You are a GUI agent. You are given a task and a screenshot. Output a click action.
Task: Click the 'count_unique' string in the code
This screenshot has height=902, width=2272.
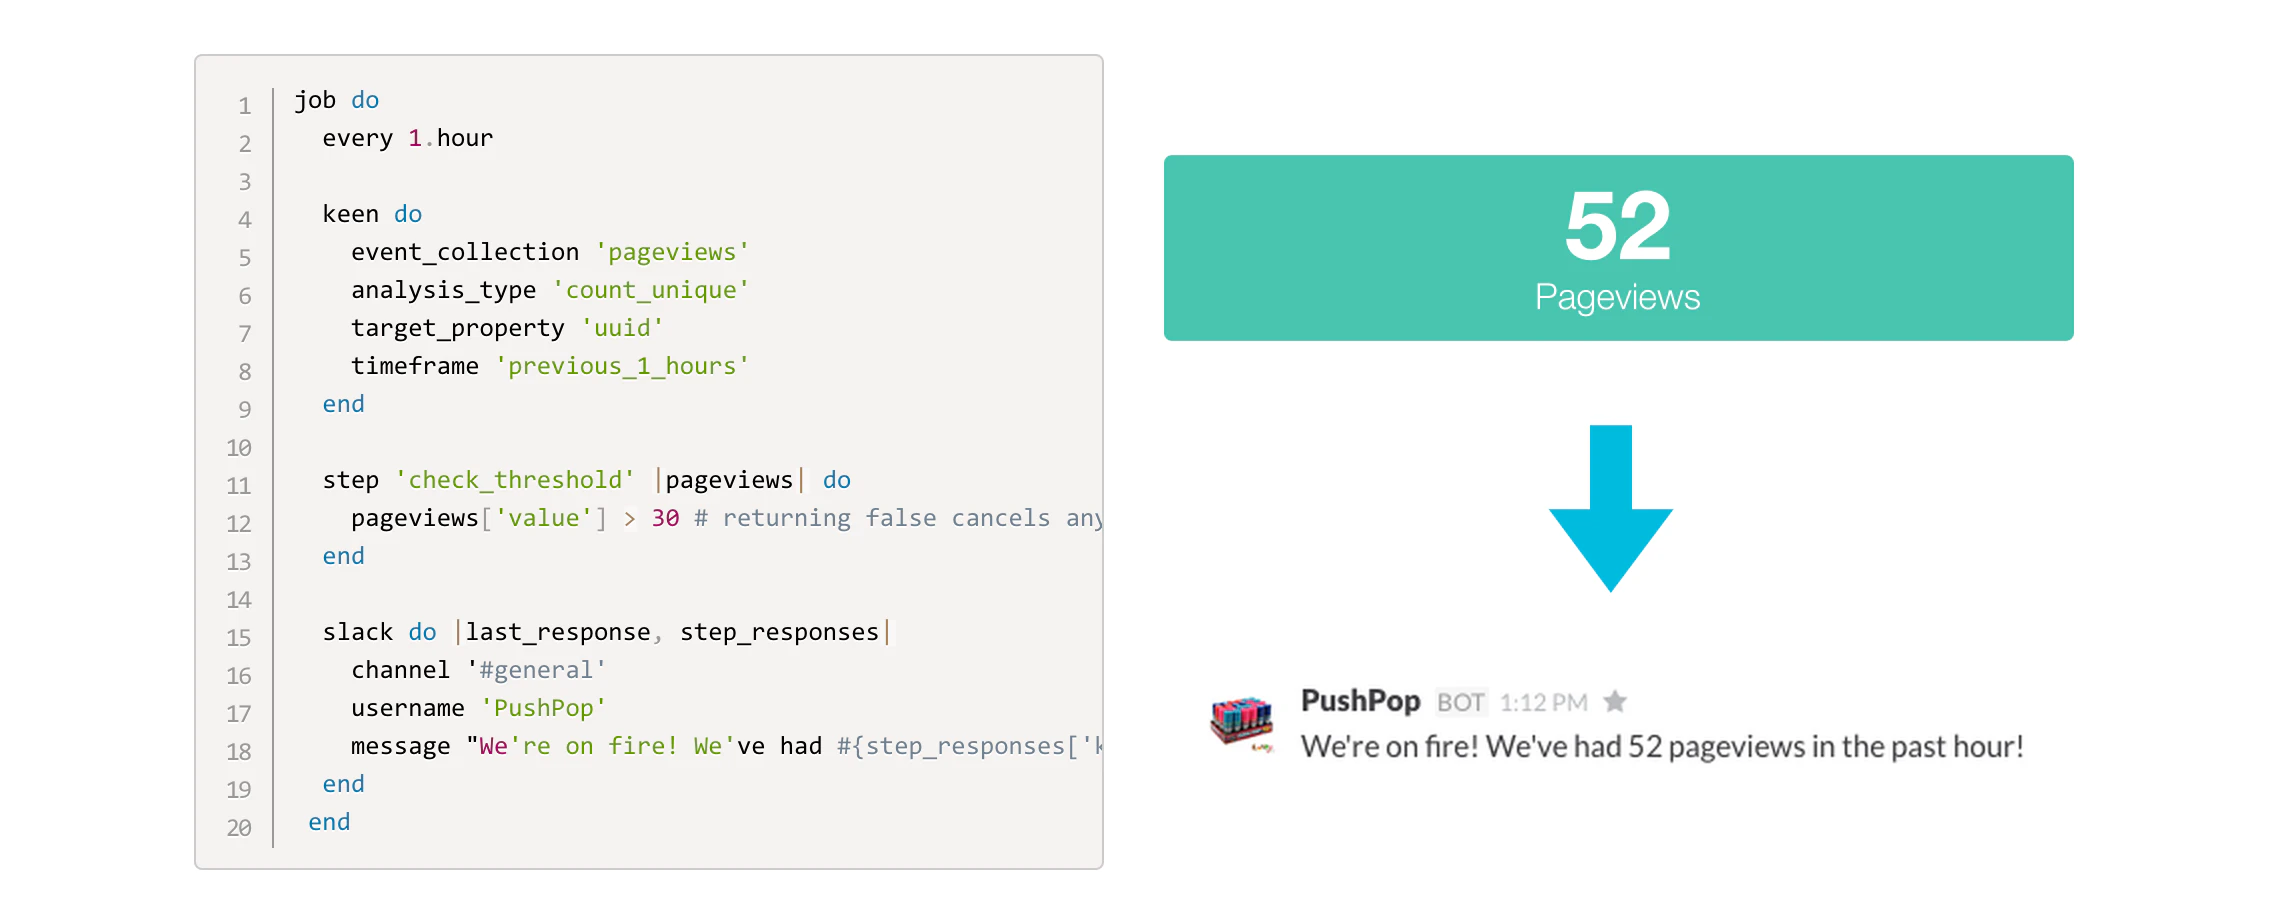651,290
